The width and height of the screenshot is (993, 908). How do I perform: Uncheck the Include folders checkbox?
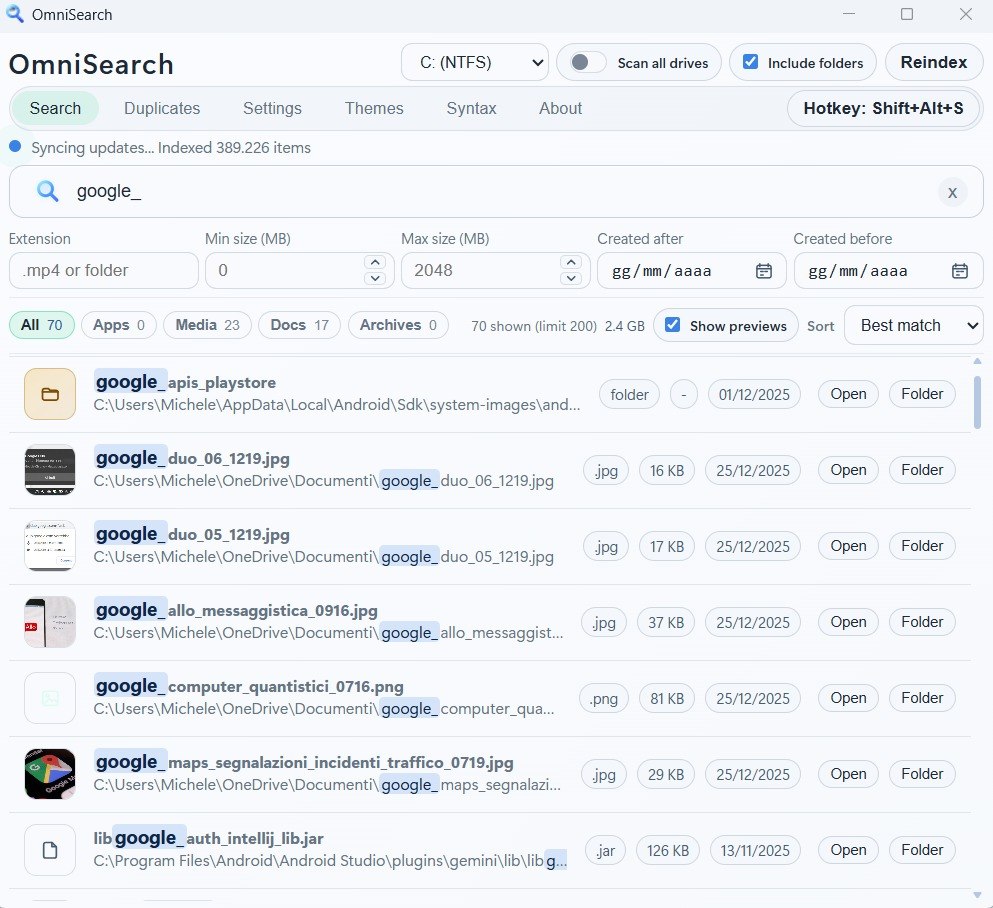pos(751,62)
